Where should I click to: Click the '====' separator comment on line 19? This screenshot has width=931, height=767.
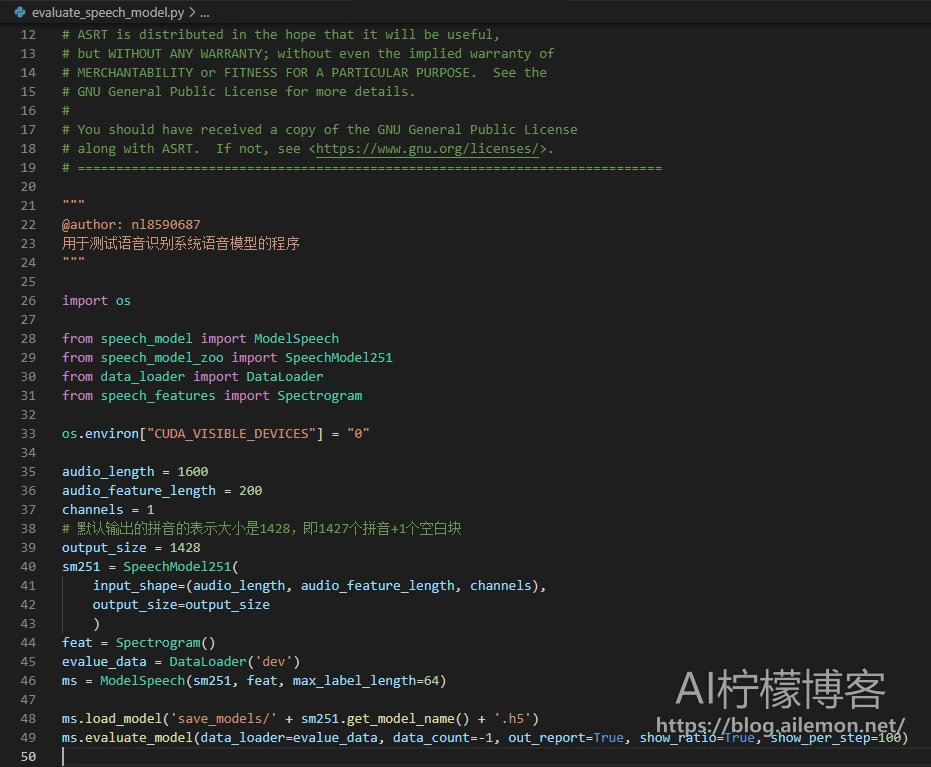coord(362,168)
